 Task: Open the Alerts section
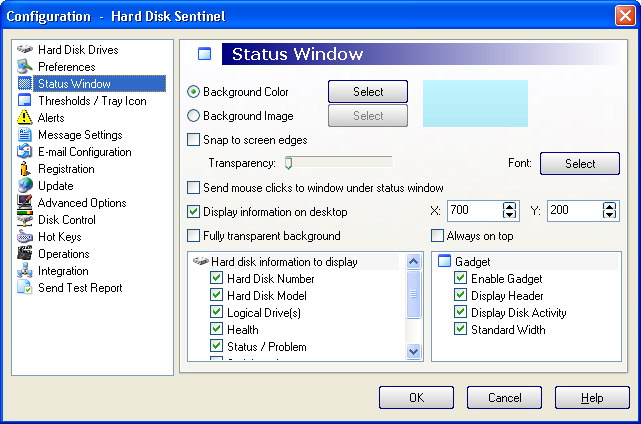pyautogui.click(x=51, y=118)
